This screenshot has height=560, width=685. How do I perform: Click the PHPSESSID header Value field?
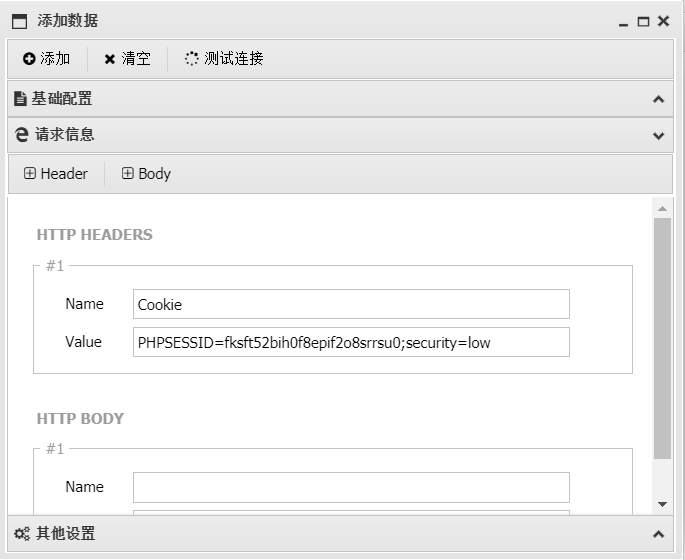click(x=350, y=342)
